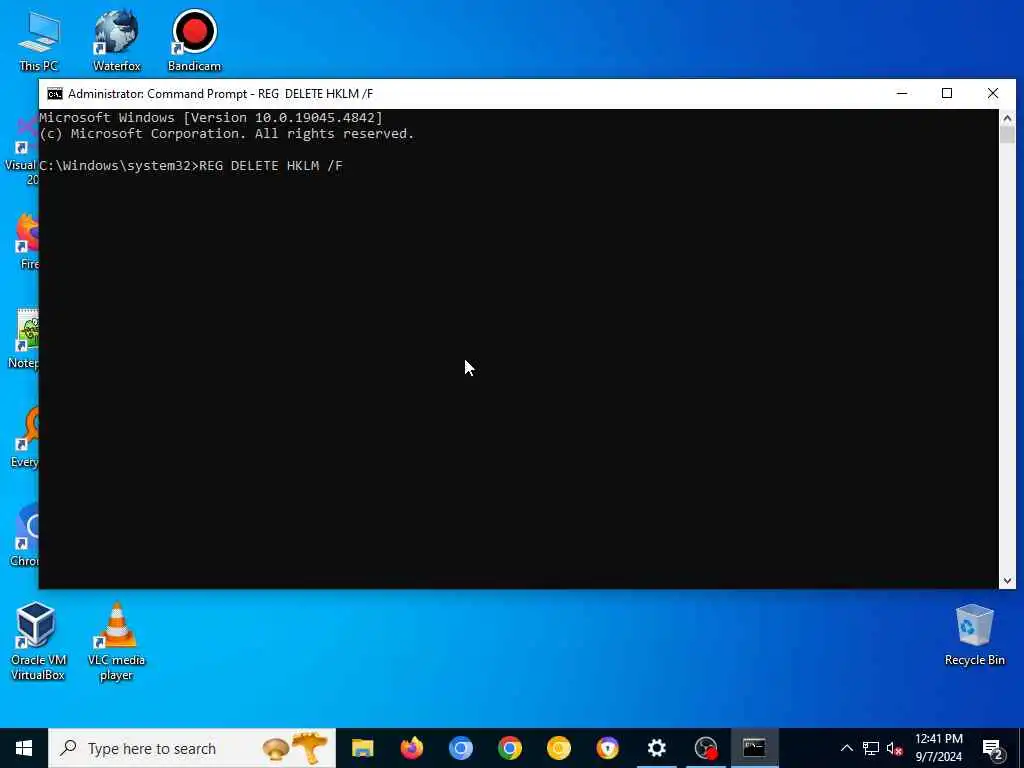This screenshot has width=1024, height=768.
Task: Open the notification center icon
Action: pyautogui.click(x=992, y=748)
